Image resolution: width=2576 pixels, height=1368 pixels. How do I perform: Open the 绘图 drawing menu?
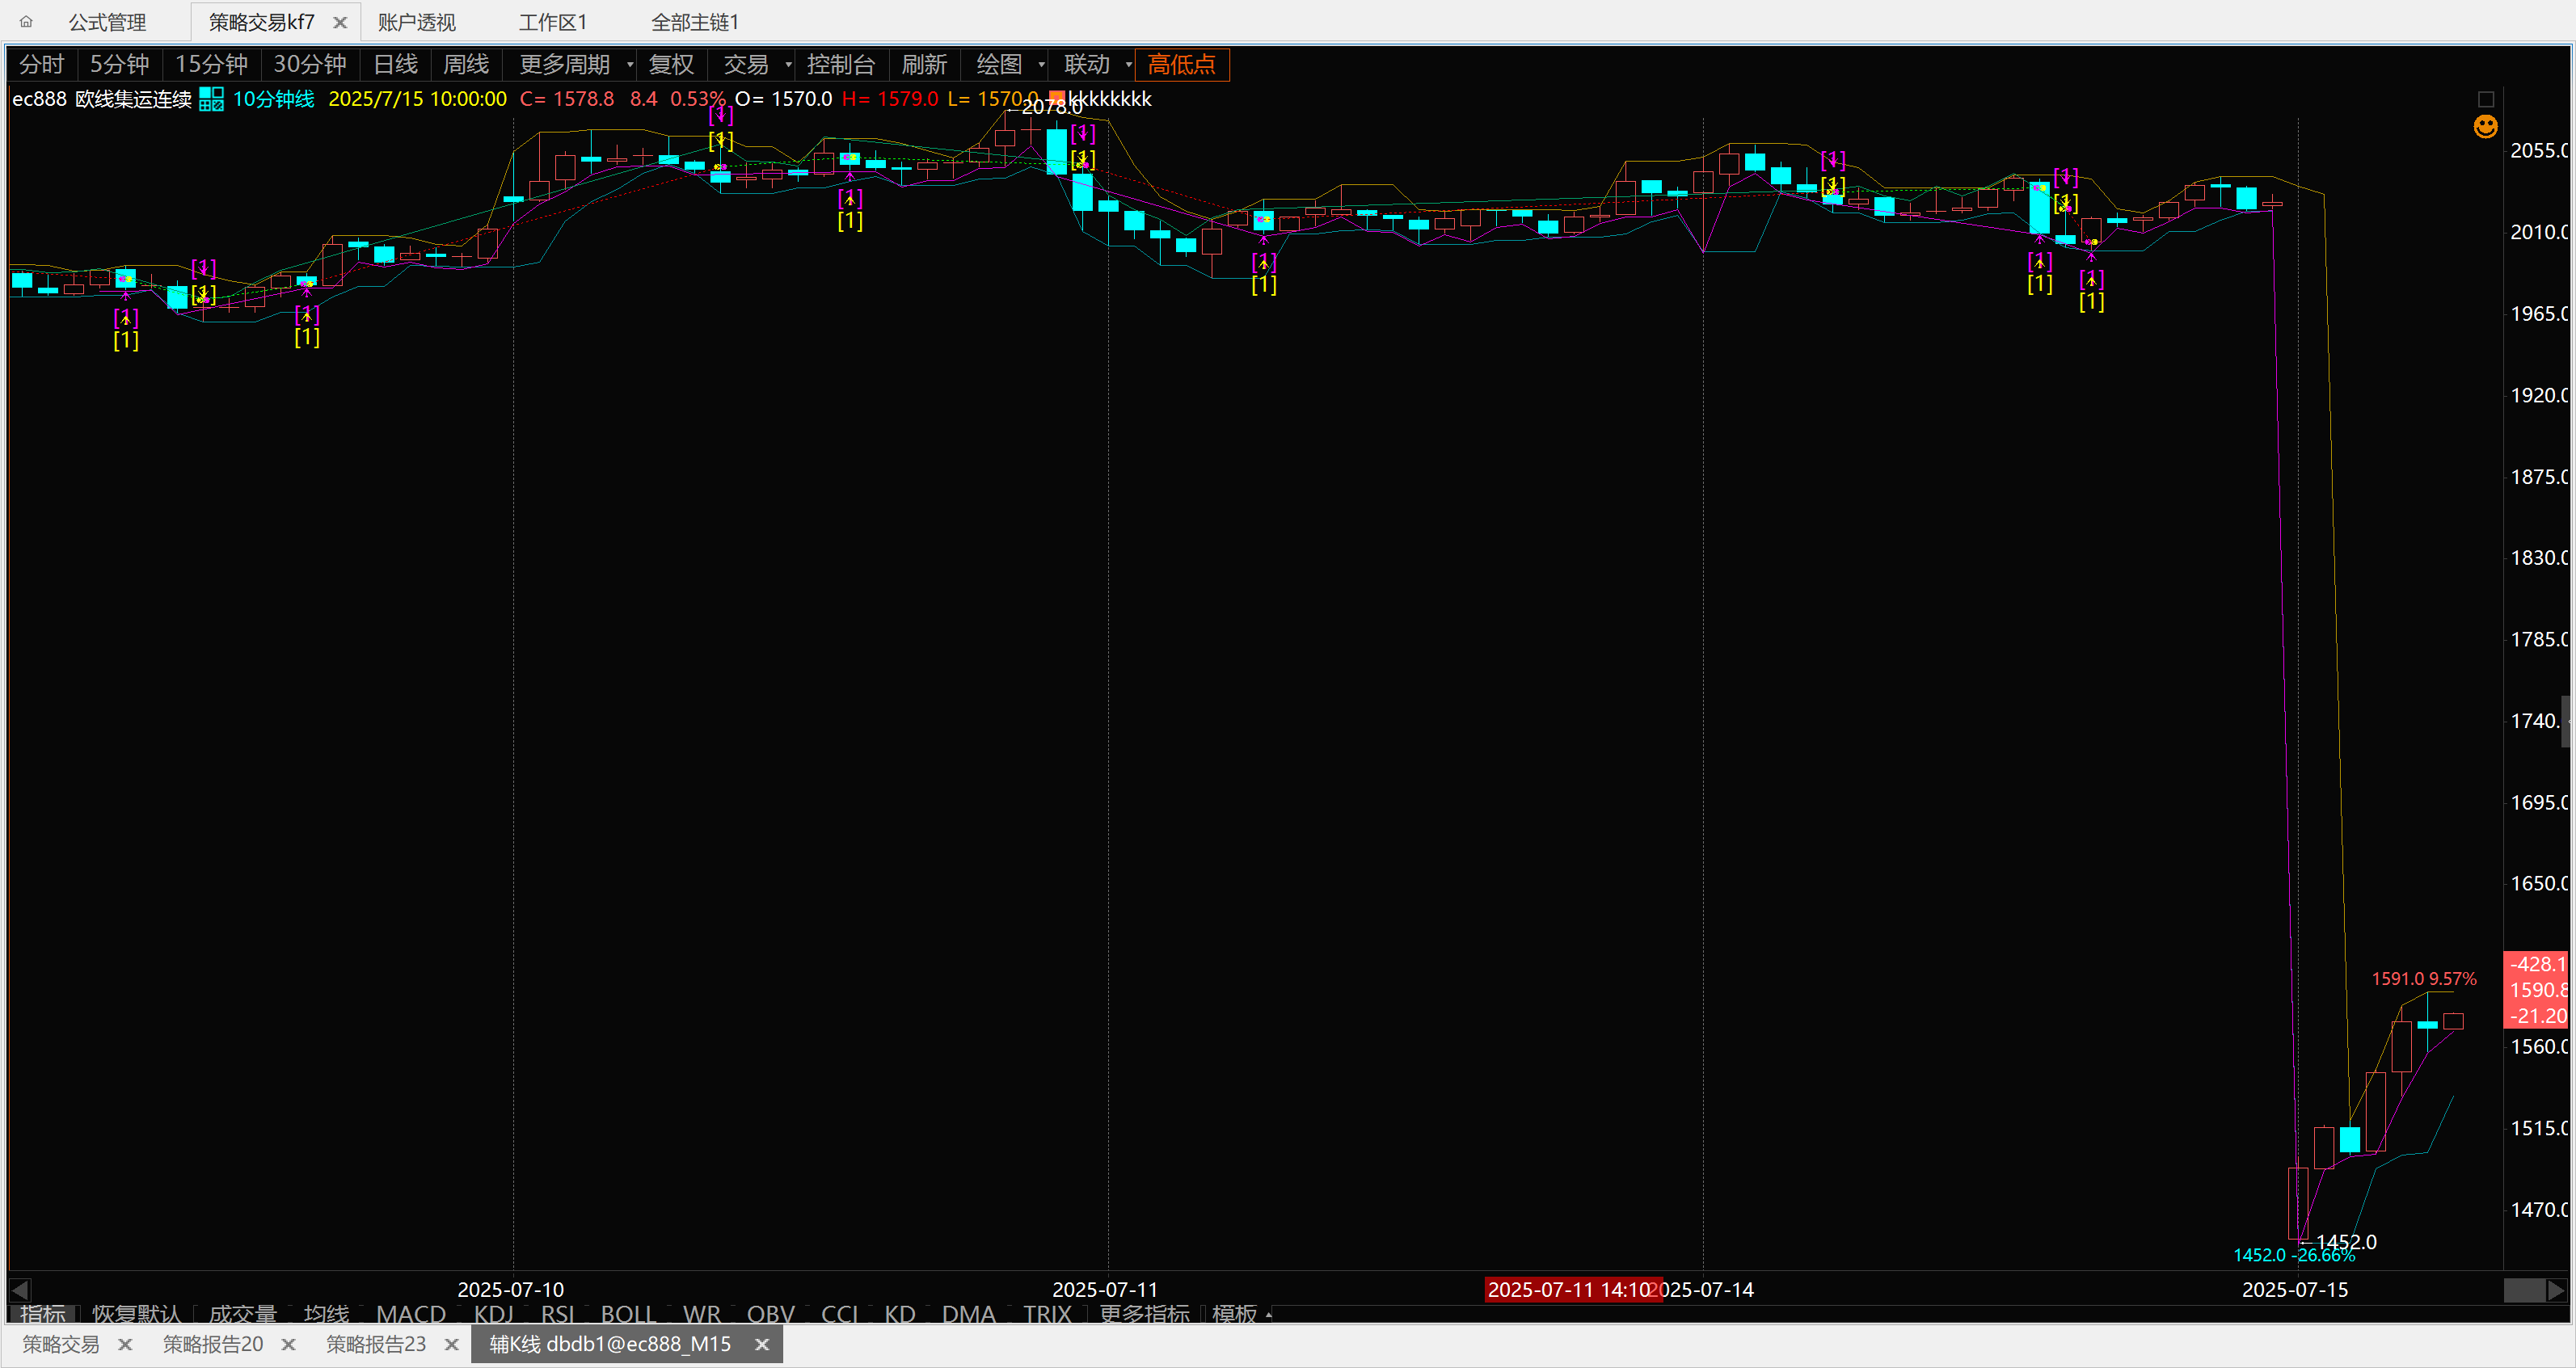tap(999, 65)
